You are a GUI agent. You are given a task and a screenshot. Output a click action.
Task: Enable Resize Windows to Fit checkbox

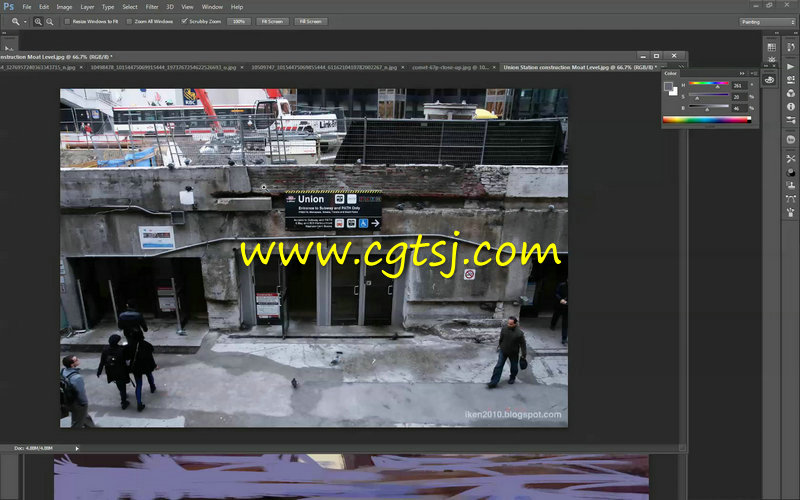[x=67, y=21]
